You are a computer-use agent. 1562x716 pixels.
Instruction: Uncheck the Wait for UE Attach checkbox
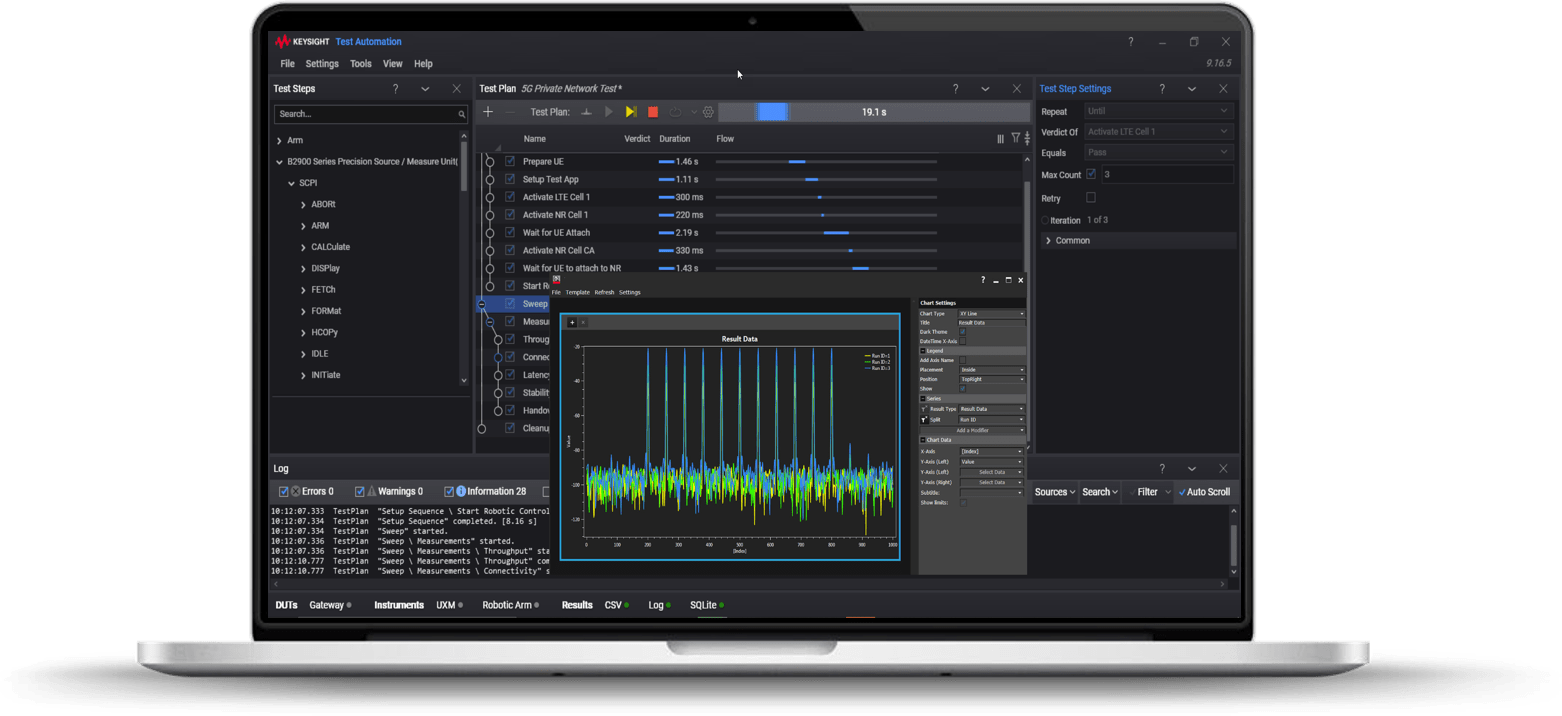click(x=510, y=232)
